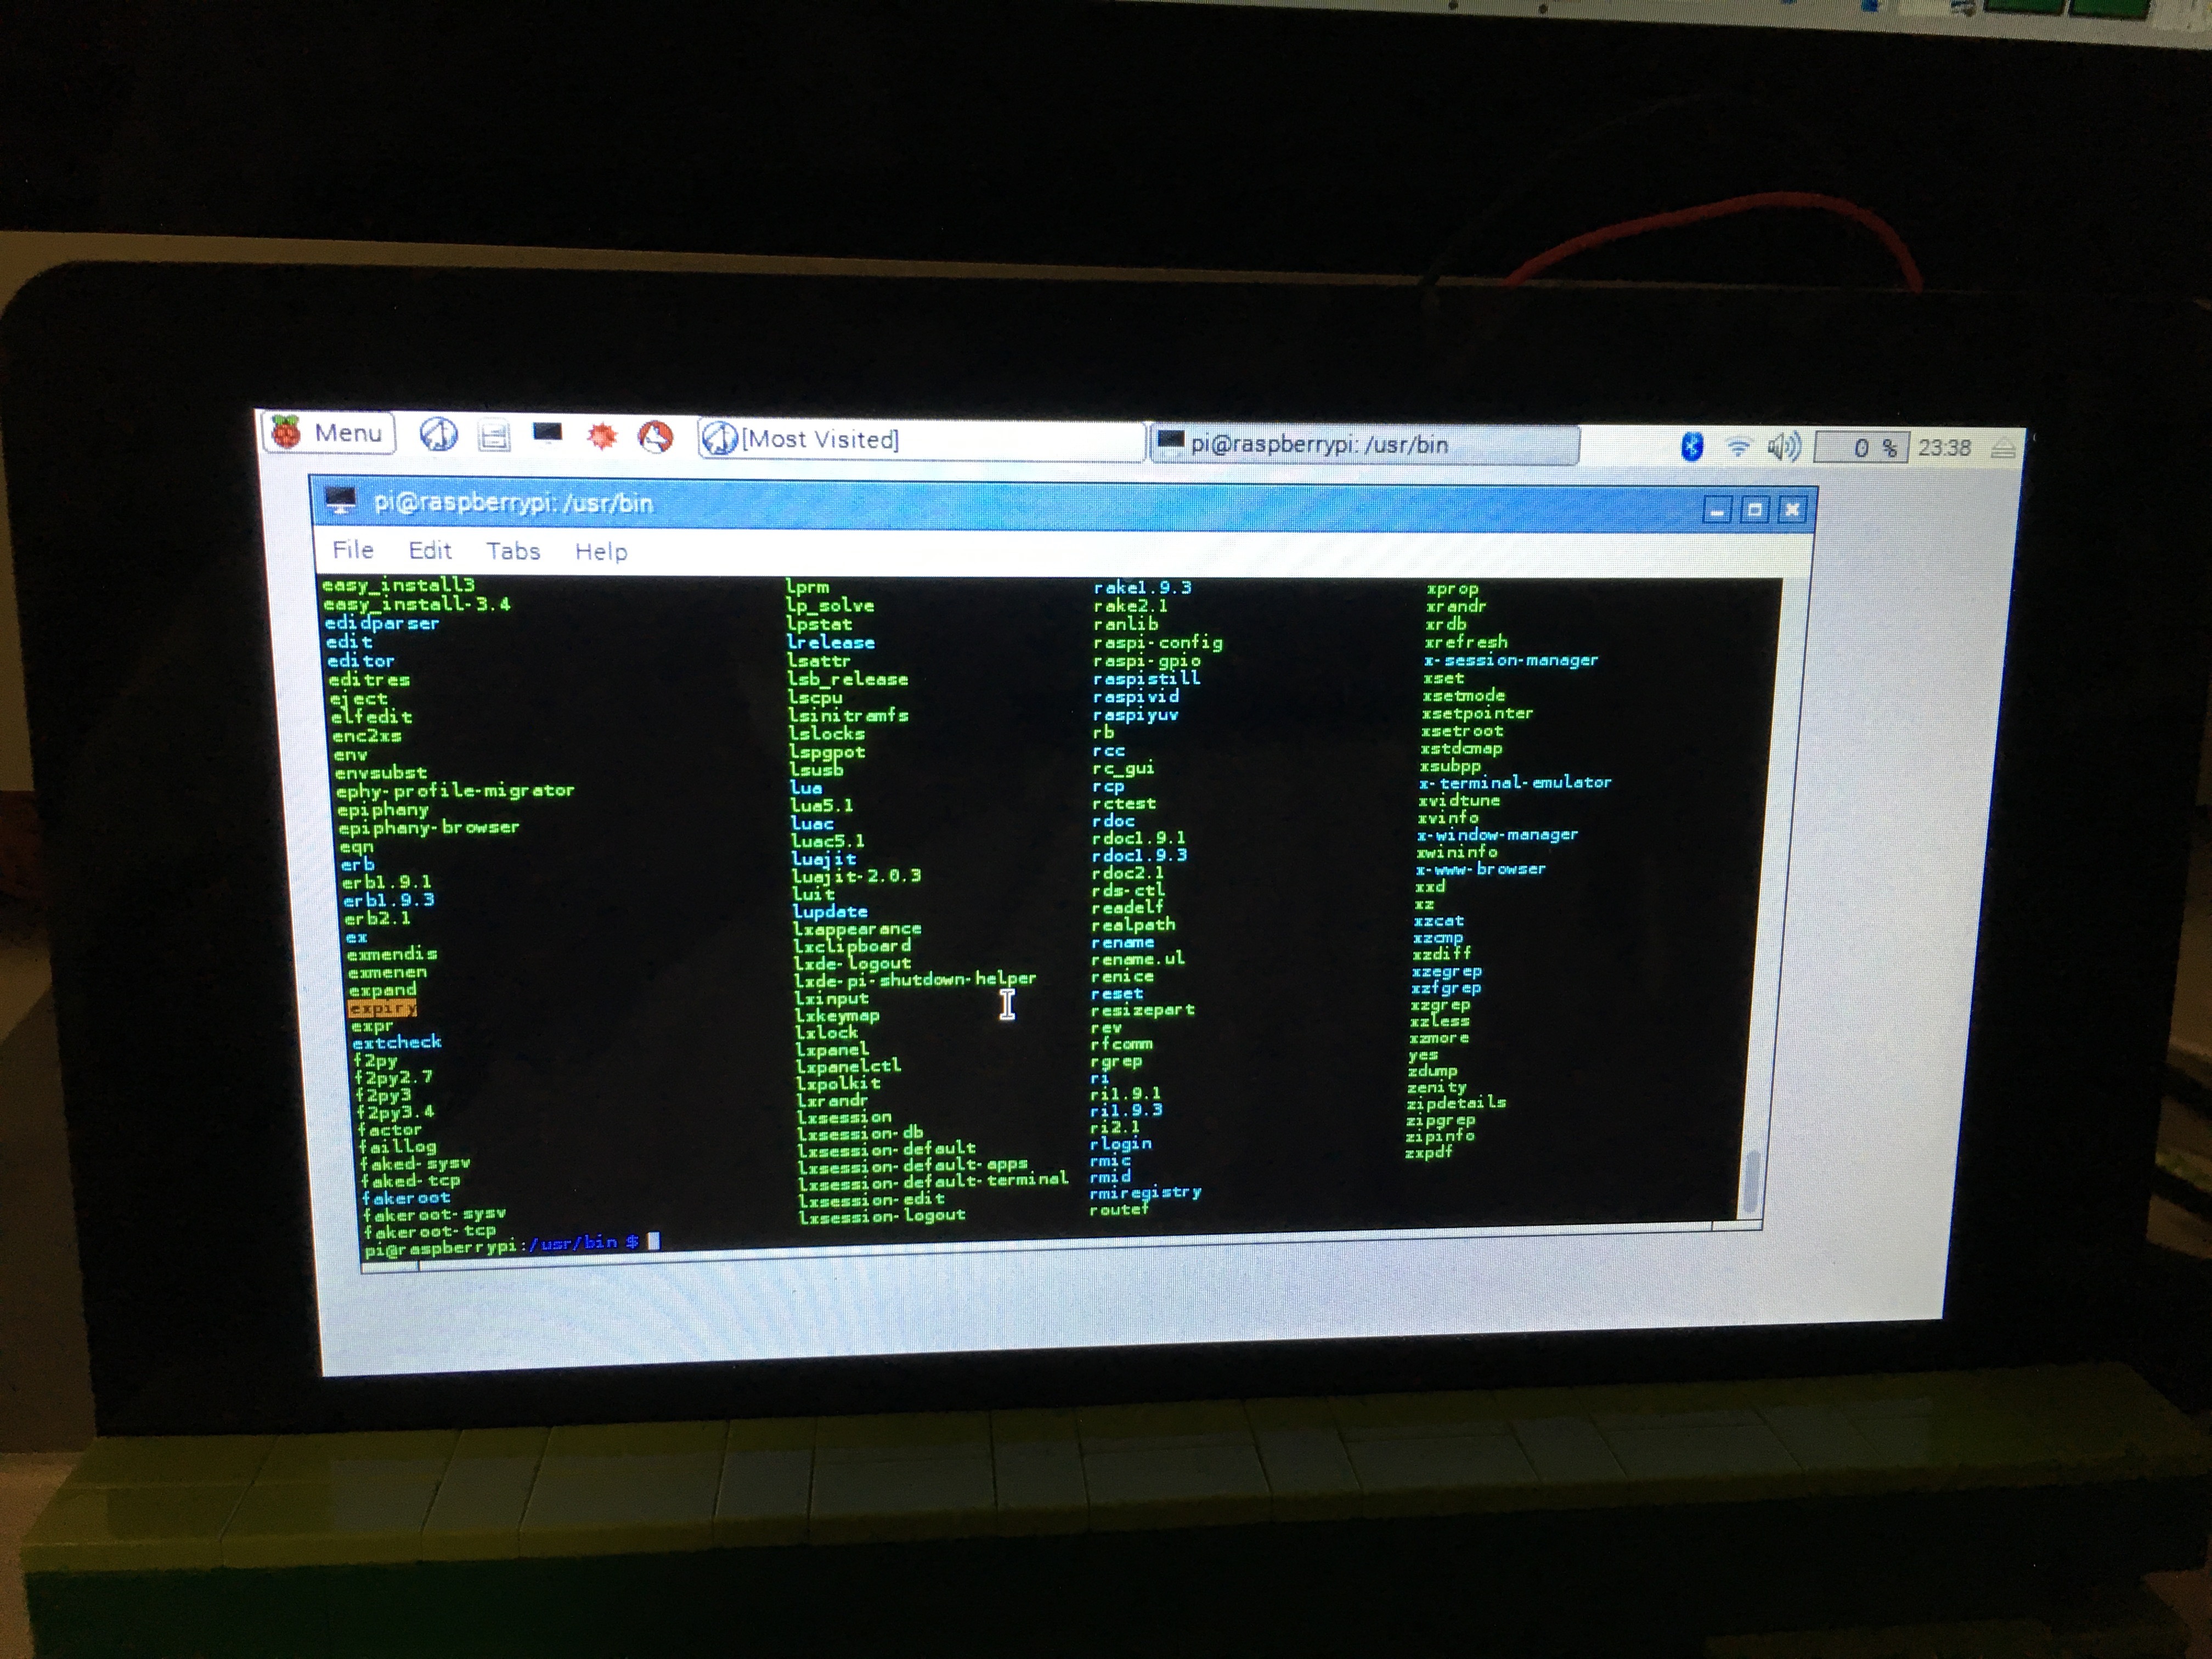This screenshot has height=1659, width=2212.
Task: Click the x-www-browser entry
Action: [x=1480, y=869]
